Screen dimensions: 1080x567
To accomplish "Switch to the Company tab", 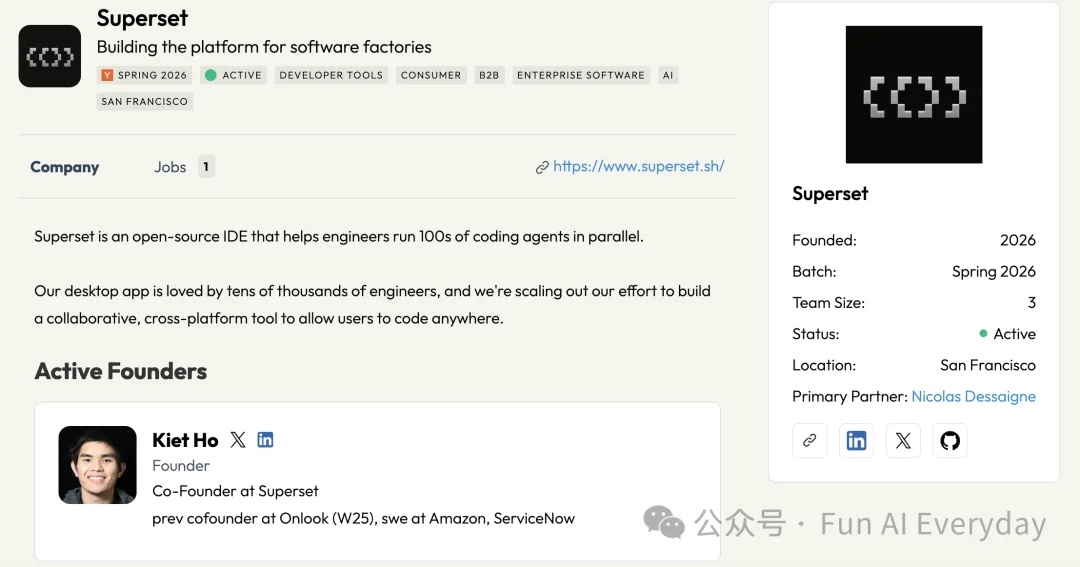I will (65, 167).
